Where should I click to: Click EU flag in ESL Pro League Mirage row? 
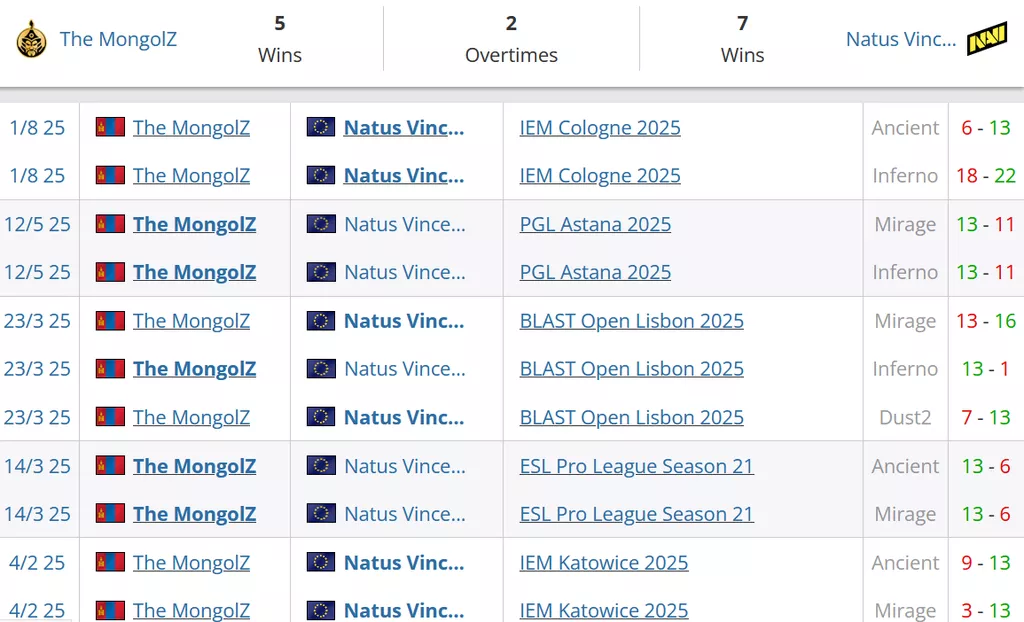coord(321,514)
